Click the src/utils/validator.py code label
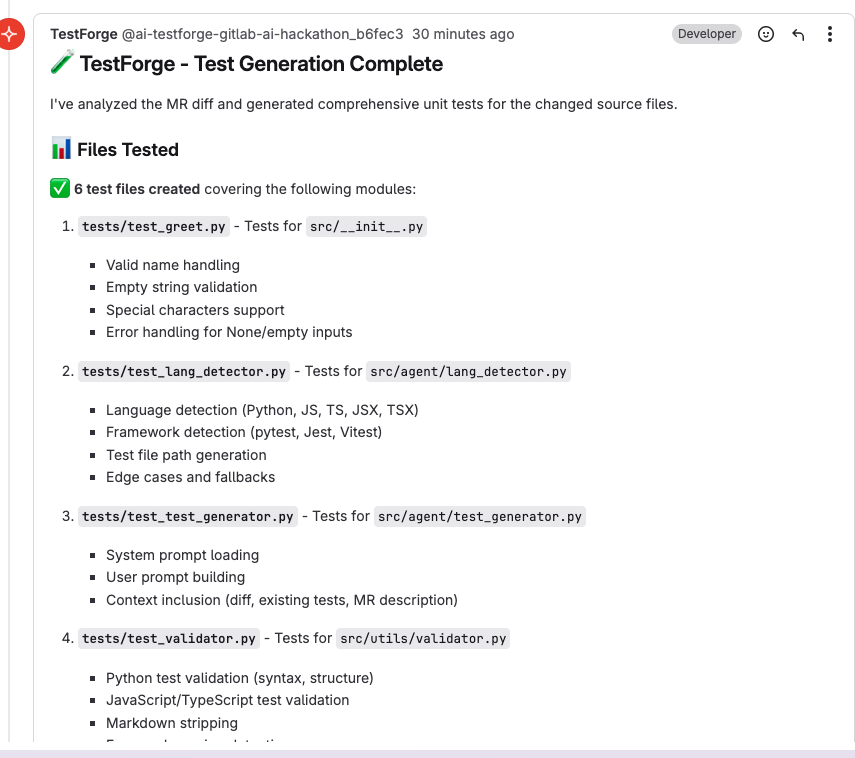855x758 pixels. pyautogui.click(x=423, y=638)
